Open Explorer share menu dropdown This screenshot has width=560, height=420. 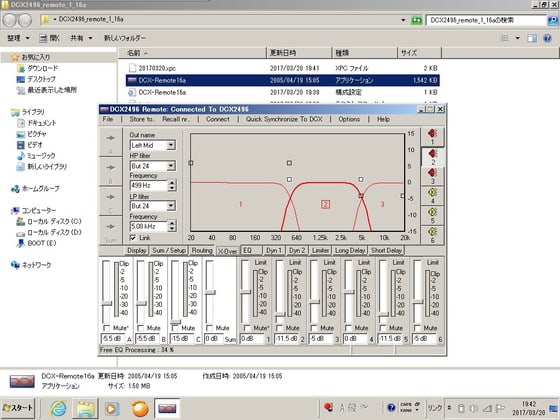point(81,38)
